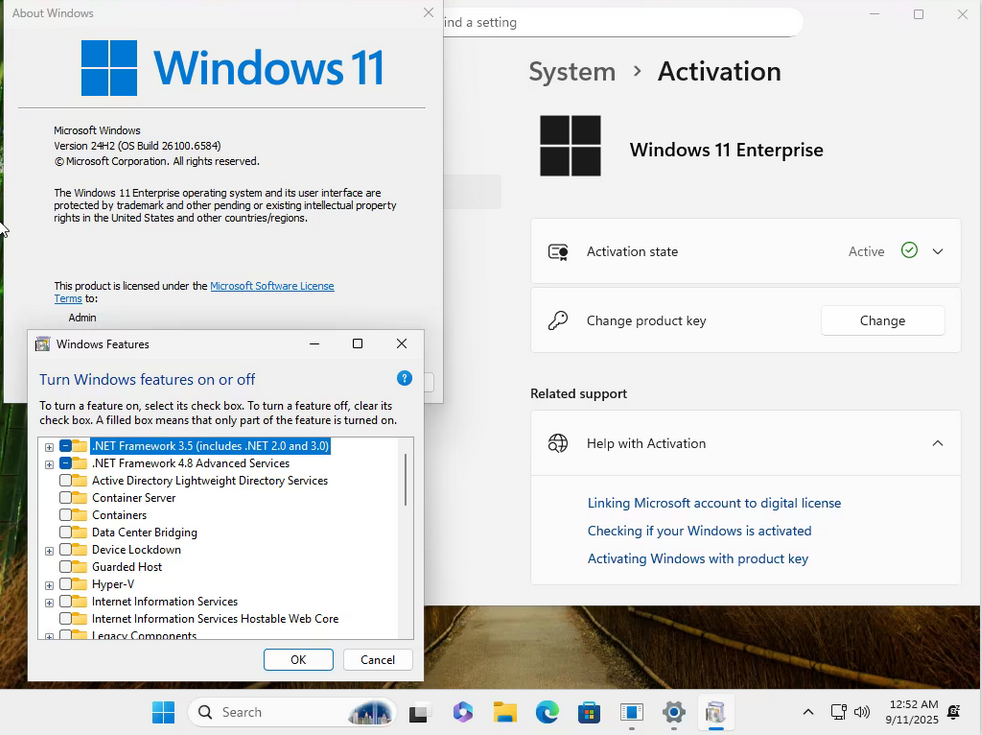
Task: Click Help with Activation globe icon
Action: pyautogui.click(x=558, y=443)
